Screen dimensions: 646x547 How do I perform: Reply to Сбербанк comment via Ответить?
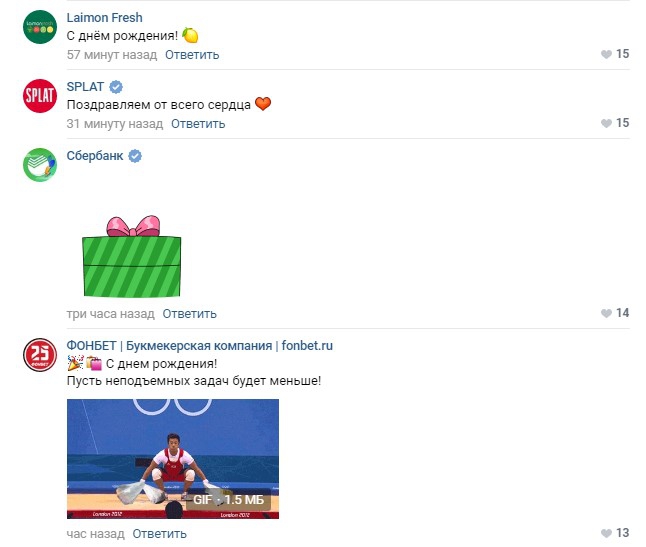click(x=190, y=314)
